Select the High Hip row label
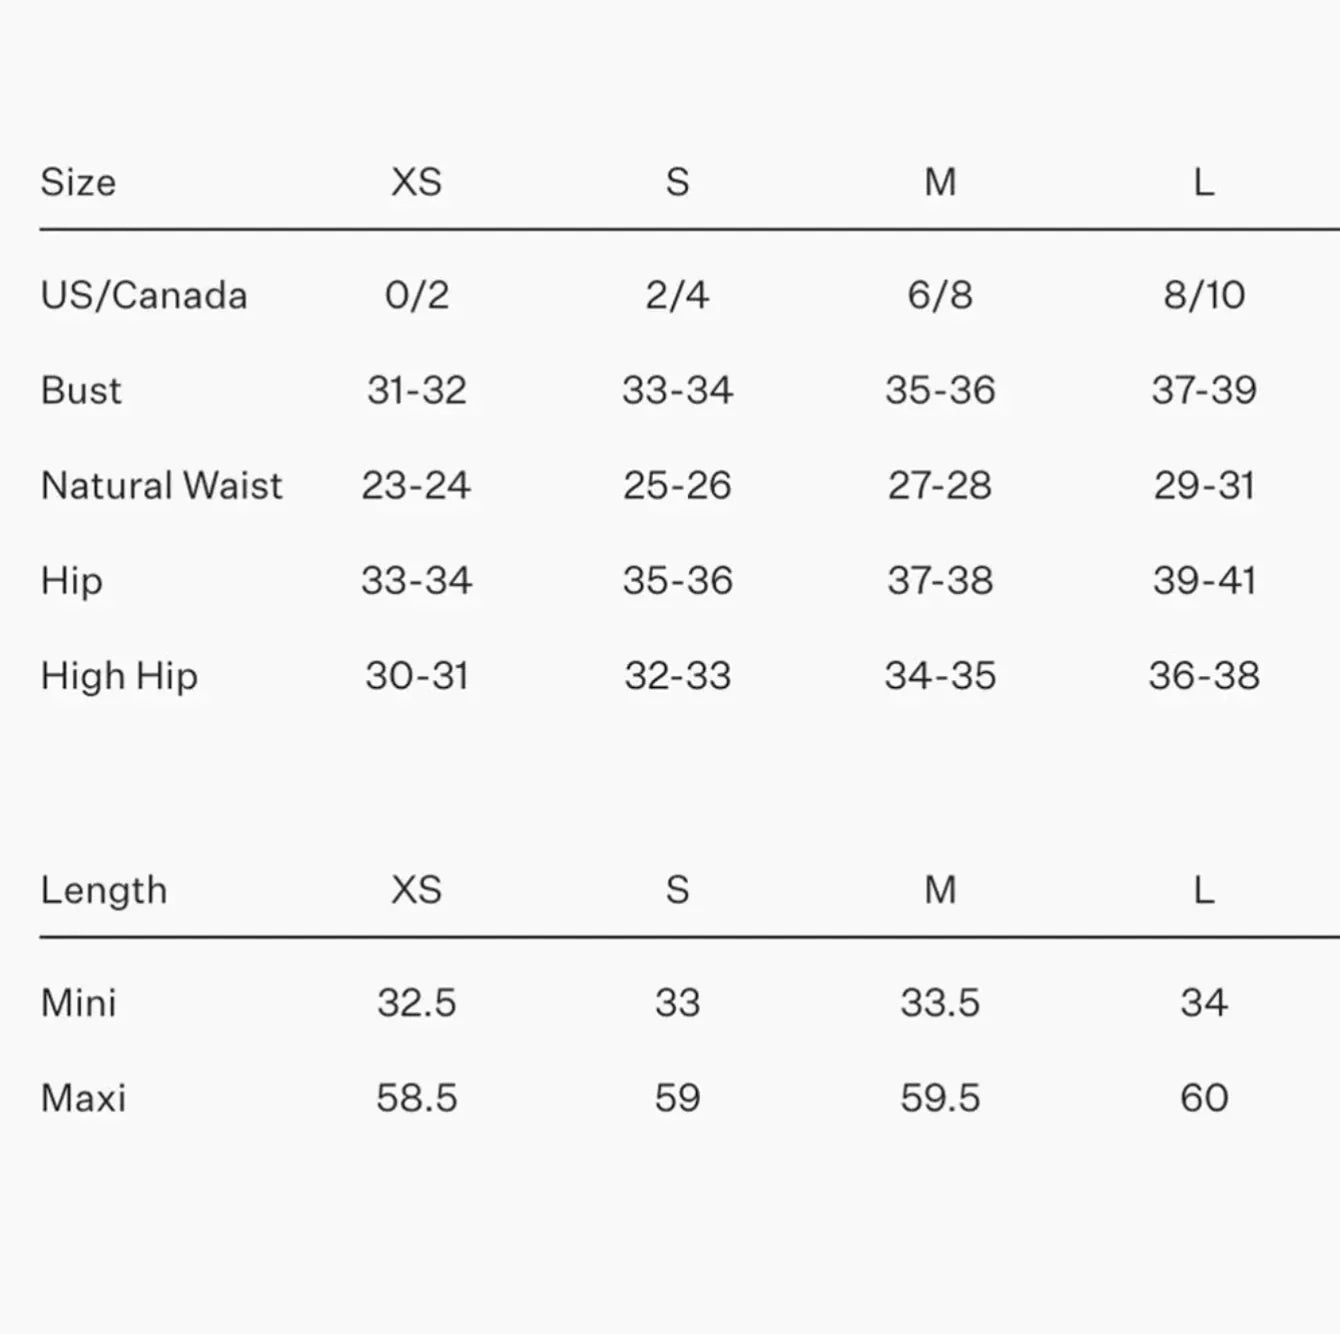The width and height of the screenshot is (1340, 1334). [x=119, y=676]
